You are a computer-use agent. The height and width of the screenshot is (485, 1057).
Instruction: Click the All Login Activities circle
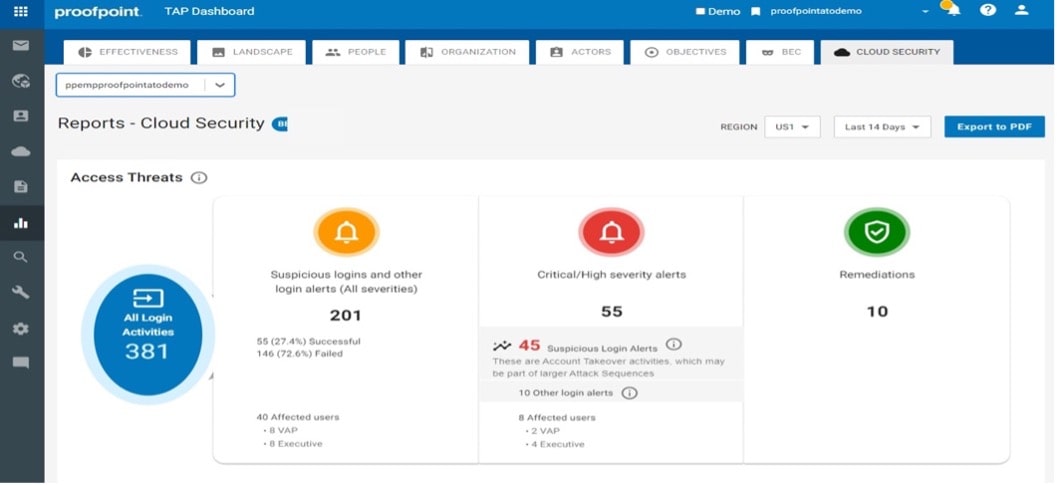tap(148, 334)
